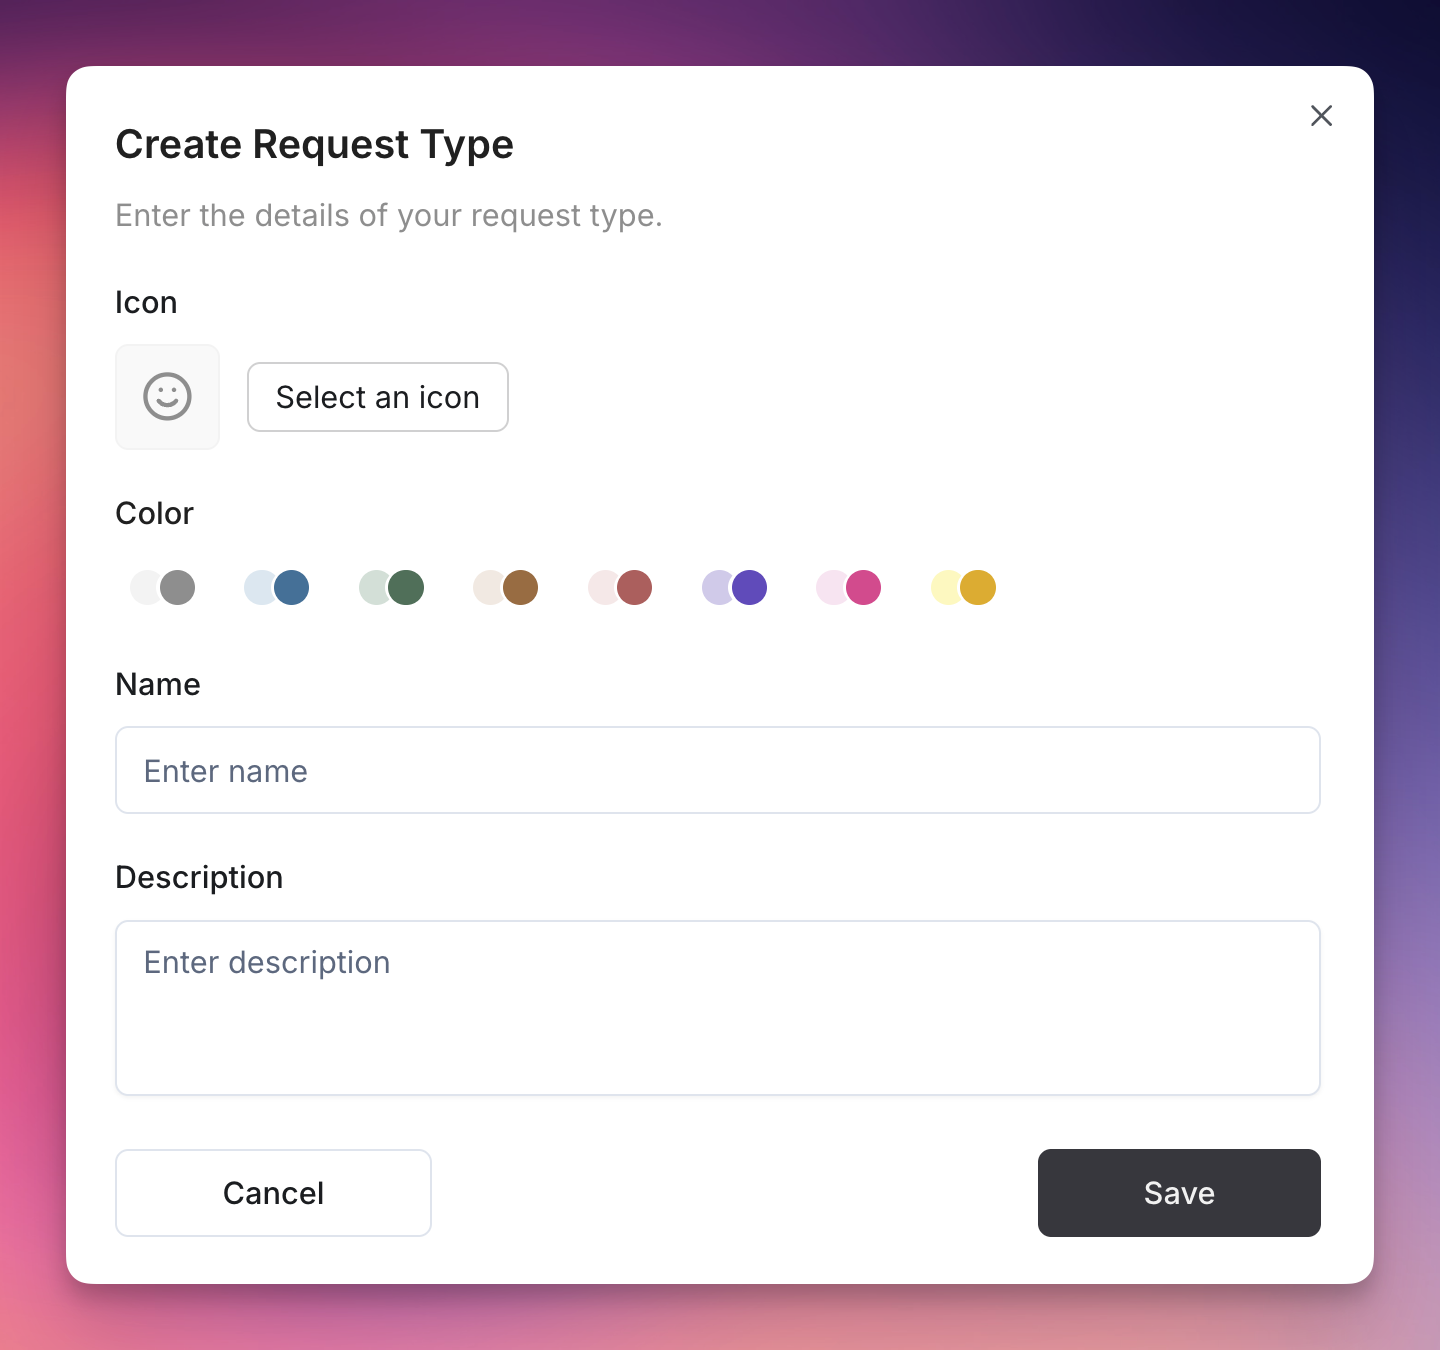Click the smiley face icon preview
The width and height of the screenshot is (1440, 1350).
pyautogui.click(x=167, y=397)
